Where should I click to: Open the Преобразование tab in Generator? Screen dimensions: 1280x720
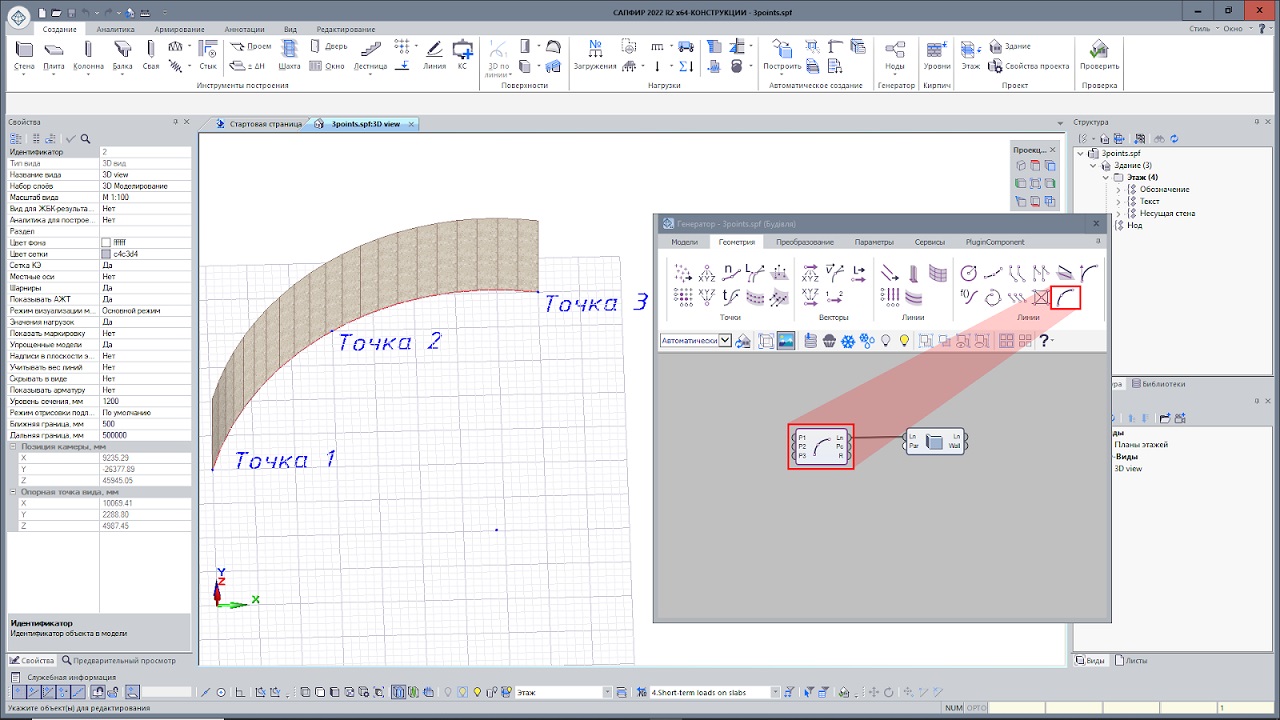805,242
